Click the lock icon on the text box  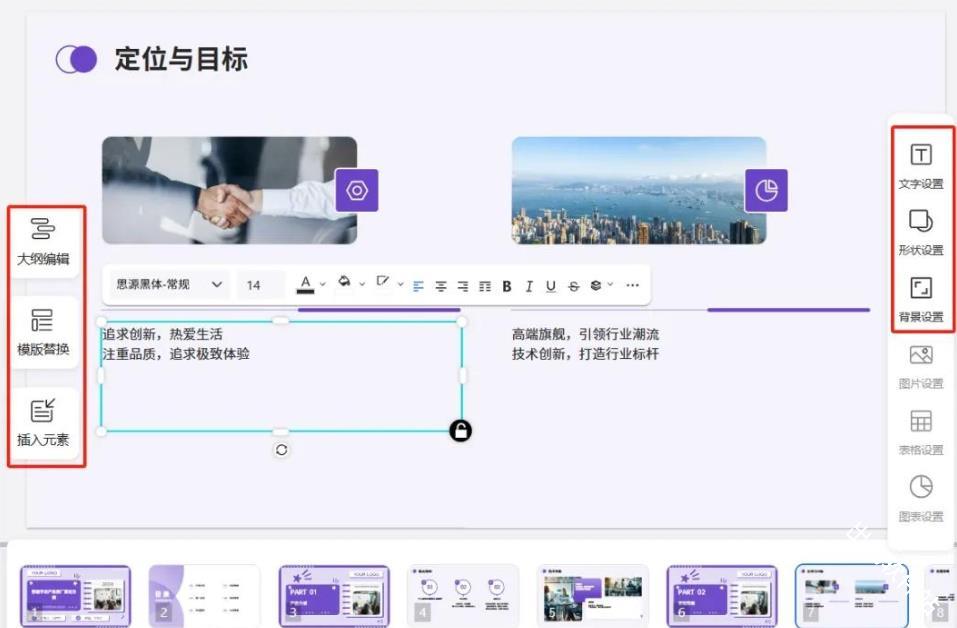pos(460,431)
